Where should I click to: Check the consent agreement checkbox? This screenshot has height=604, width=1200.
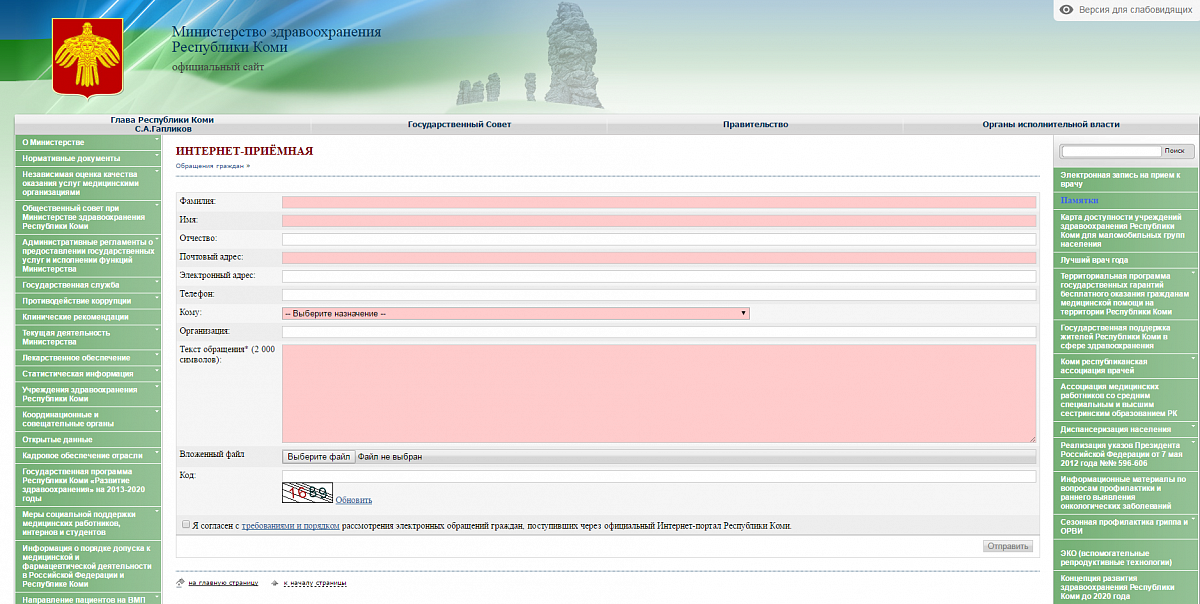(x=186, y=524)
